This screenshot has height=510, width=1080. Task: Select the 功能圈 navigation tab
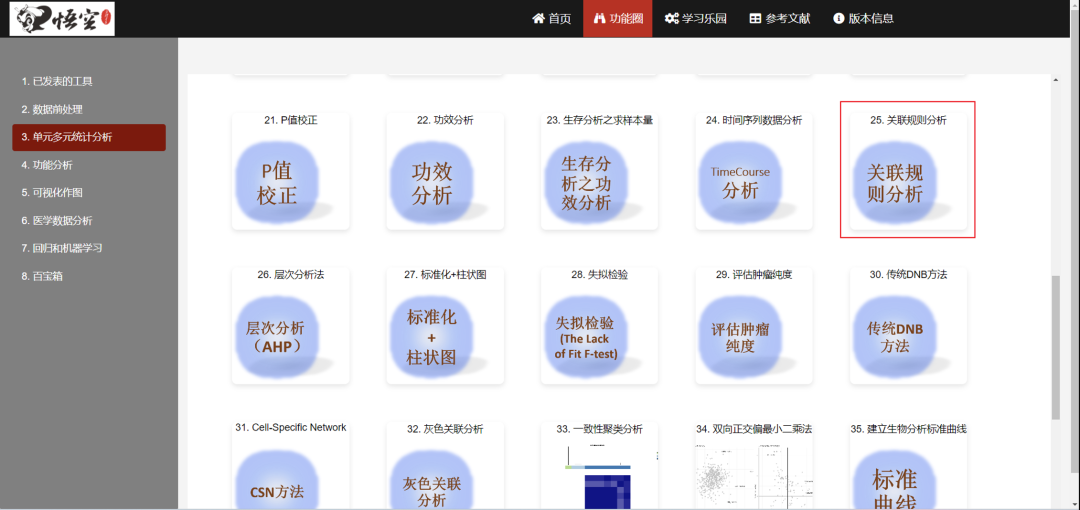click(618, 19)
